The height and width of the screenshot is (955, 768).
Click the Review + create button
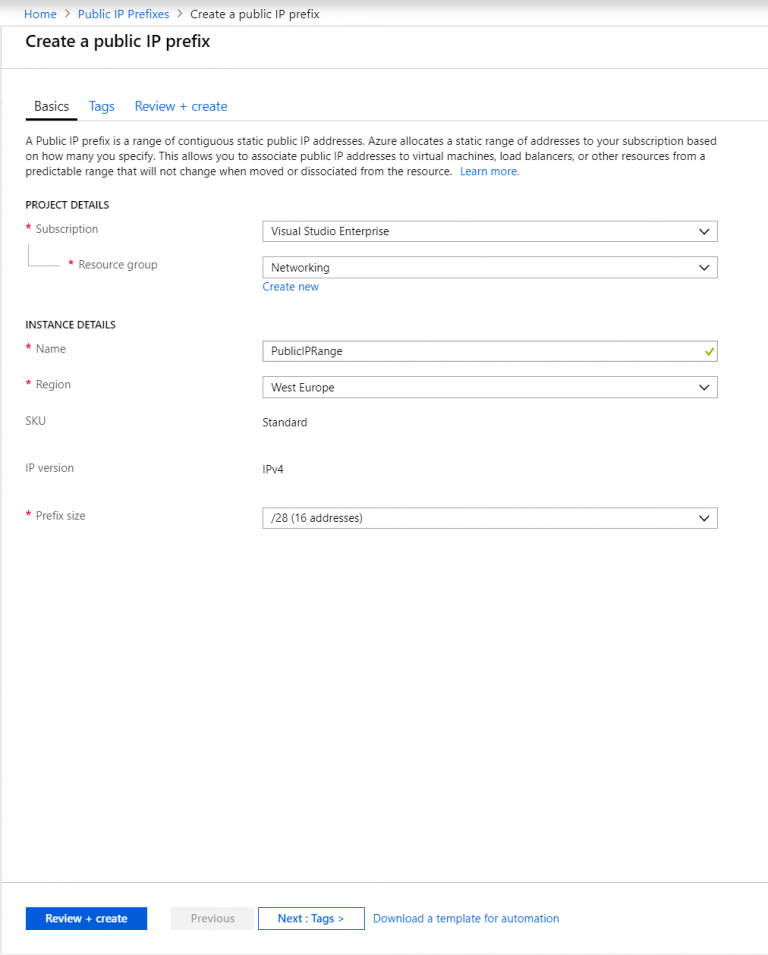[86, 918]
